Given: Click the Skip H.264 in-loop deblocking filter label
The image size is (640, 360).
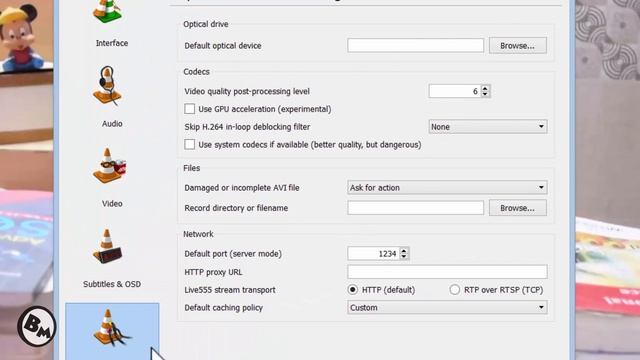Looking at the screenshot, I should 247,127.
